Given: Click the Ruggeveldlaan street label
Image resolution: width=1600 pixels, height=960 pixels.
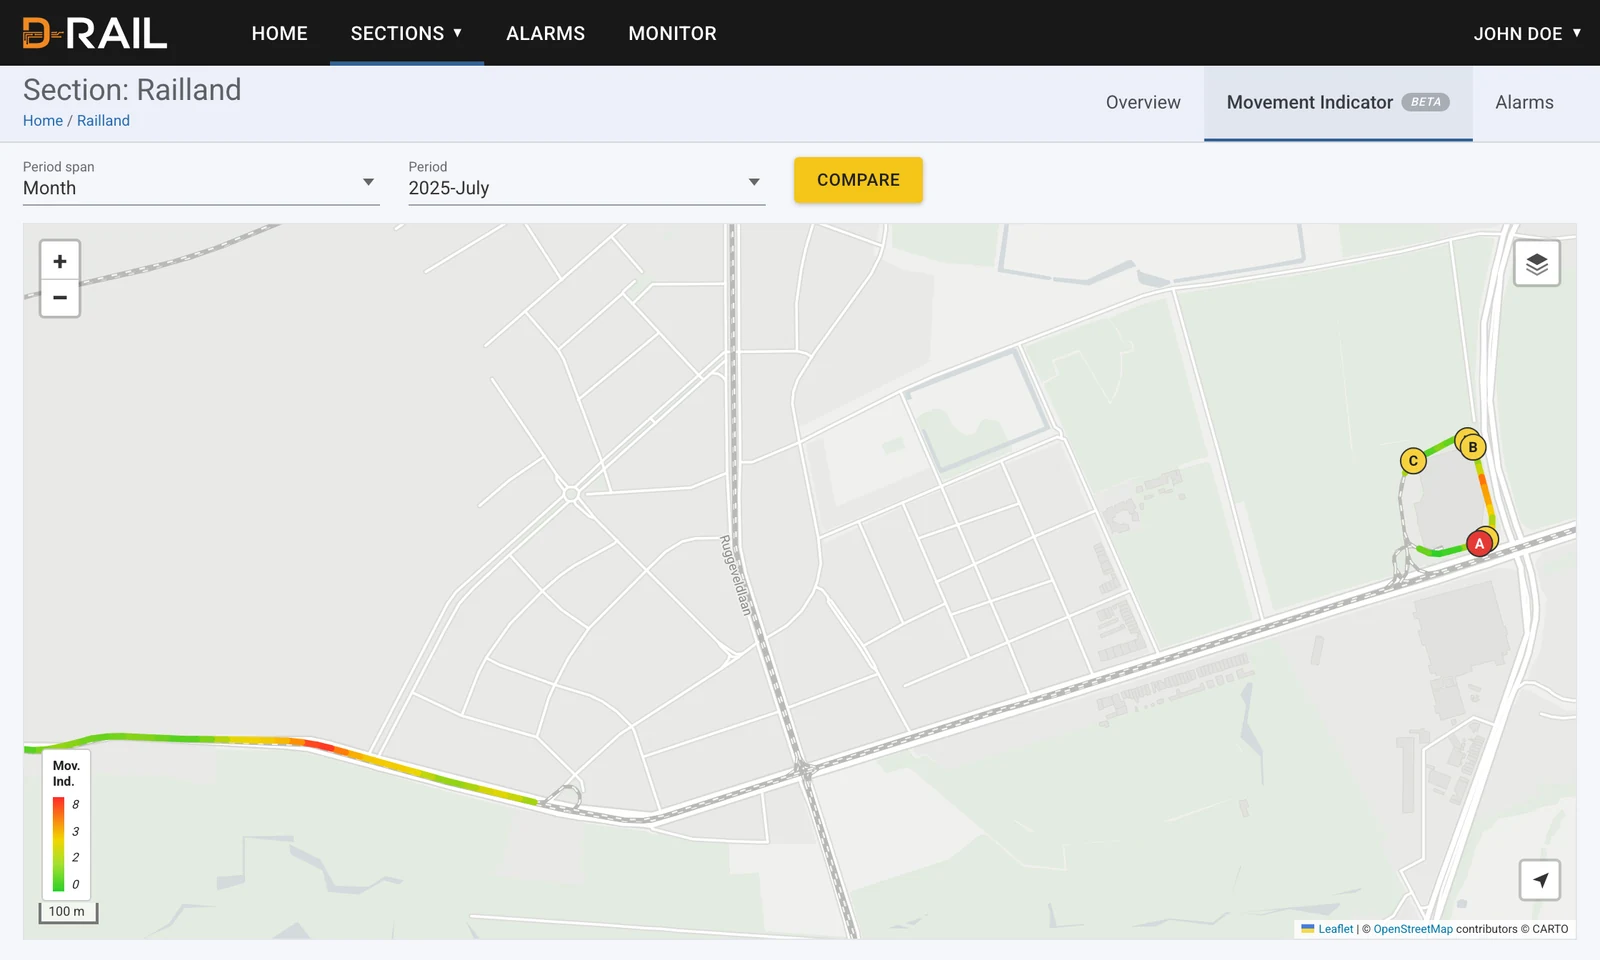Looking at the screenshot, I should point(735,575).
